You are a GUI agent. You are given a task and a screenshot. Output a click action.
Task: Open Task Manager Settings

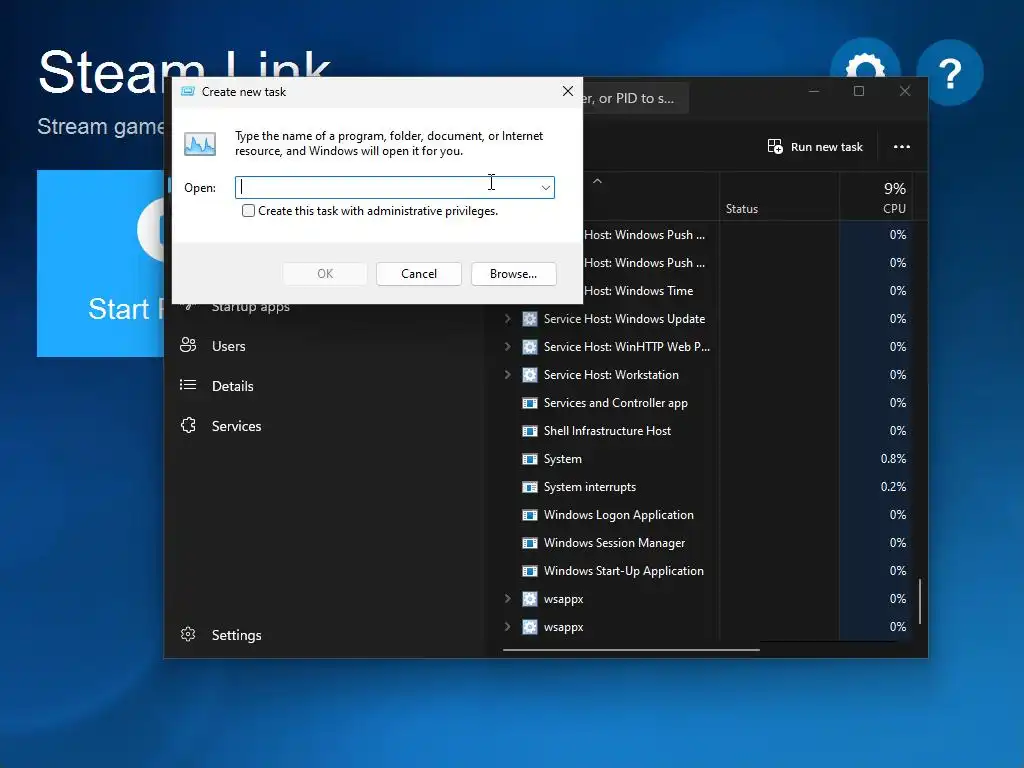click(x=236, y=635)
